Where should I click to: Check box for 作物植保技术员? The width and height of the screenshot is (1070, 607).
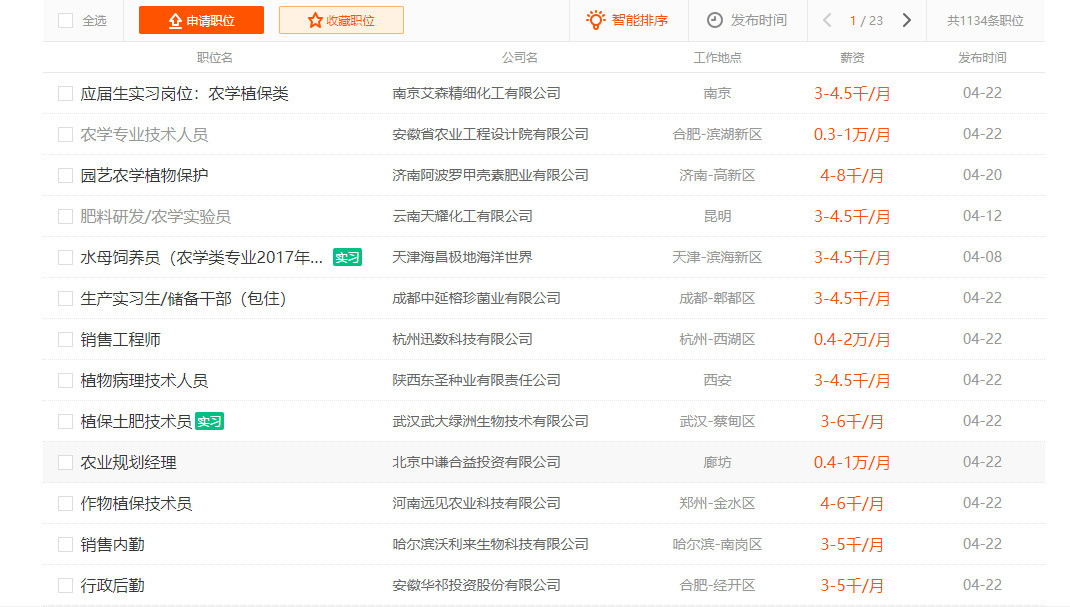[x=66, y=503]
